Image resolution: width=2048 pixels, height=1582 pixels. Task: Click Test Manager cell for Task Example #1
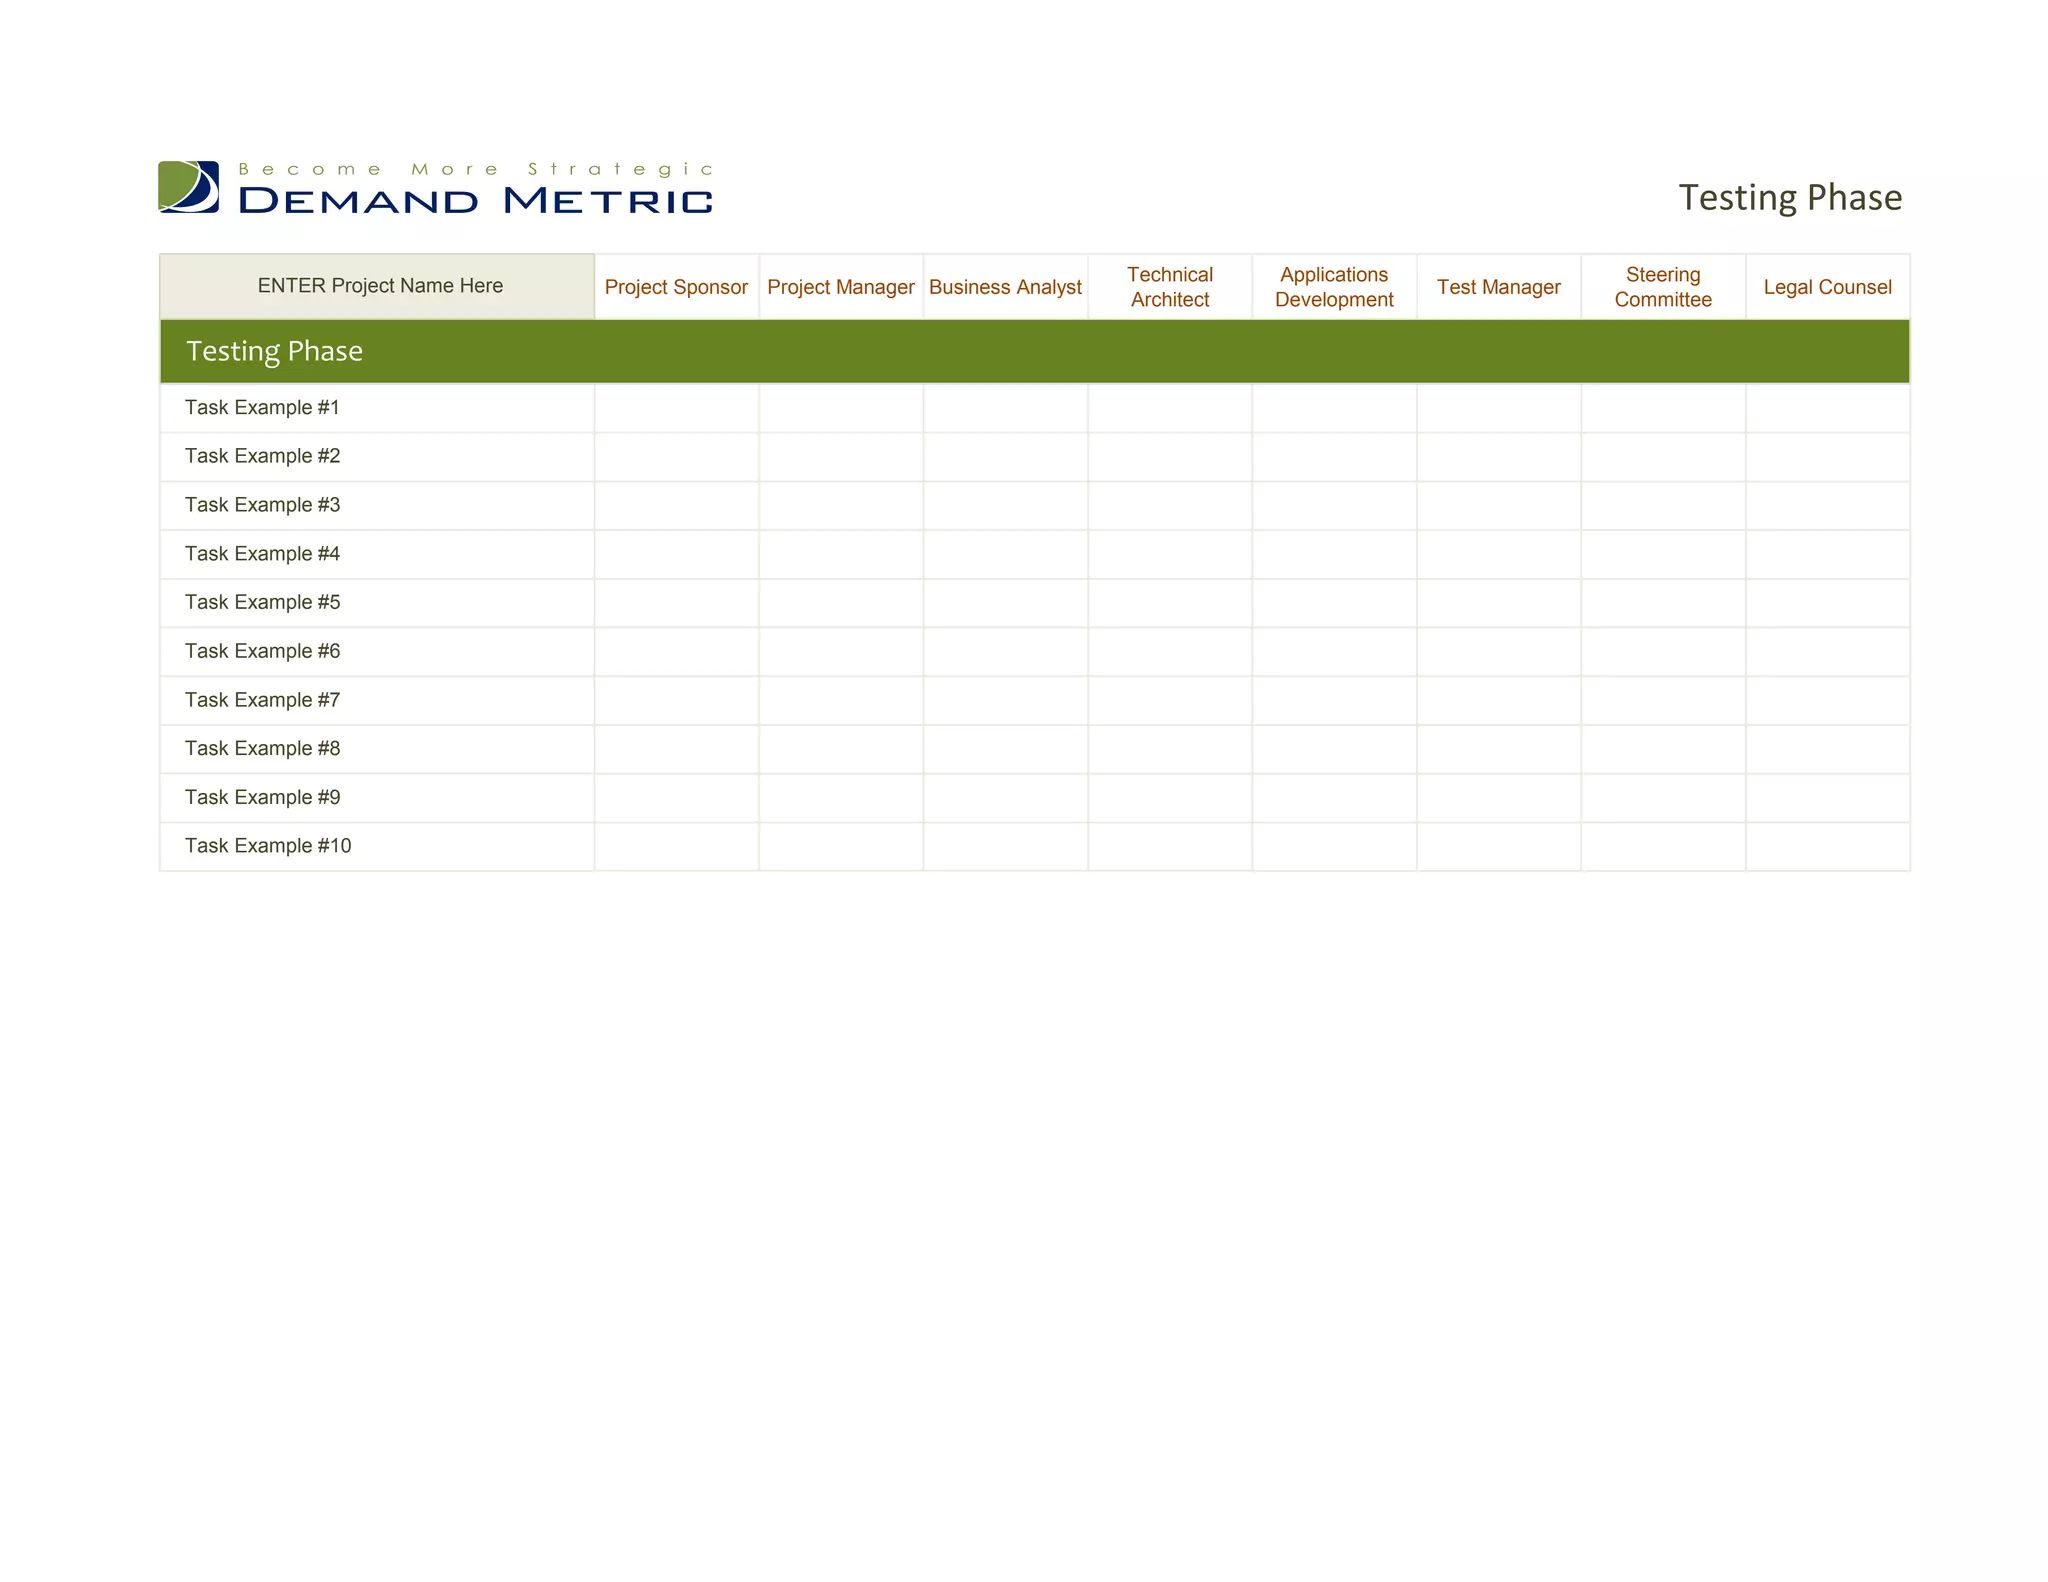click(1499, 408)
